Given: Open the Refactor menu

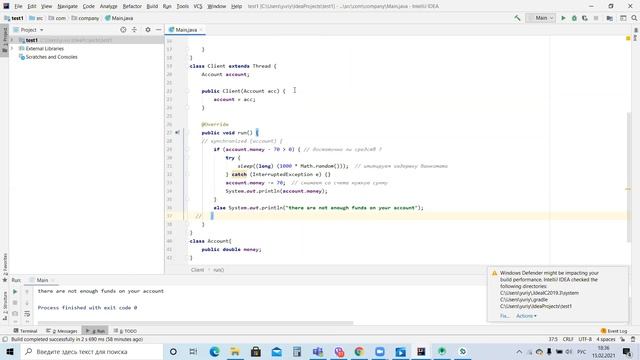Looking at the screenshot, I should click(x=132, y=6).
